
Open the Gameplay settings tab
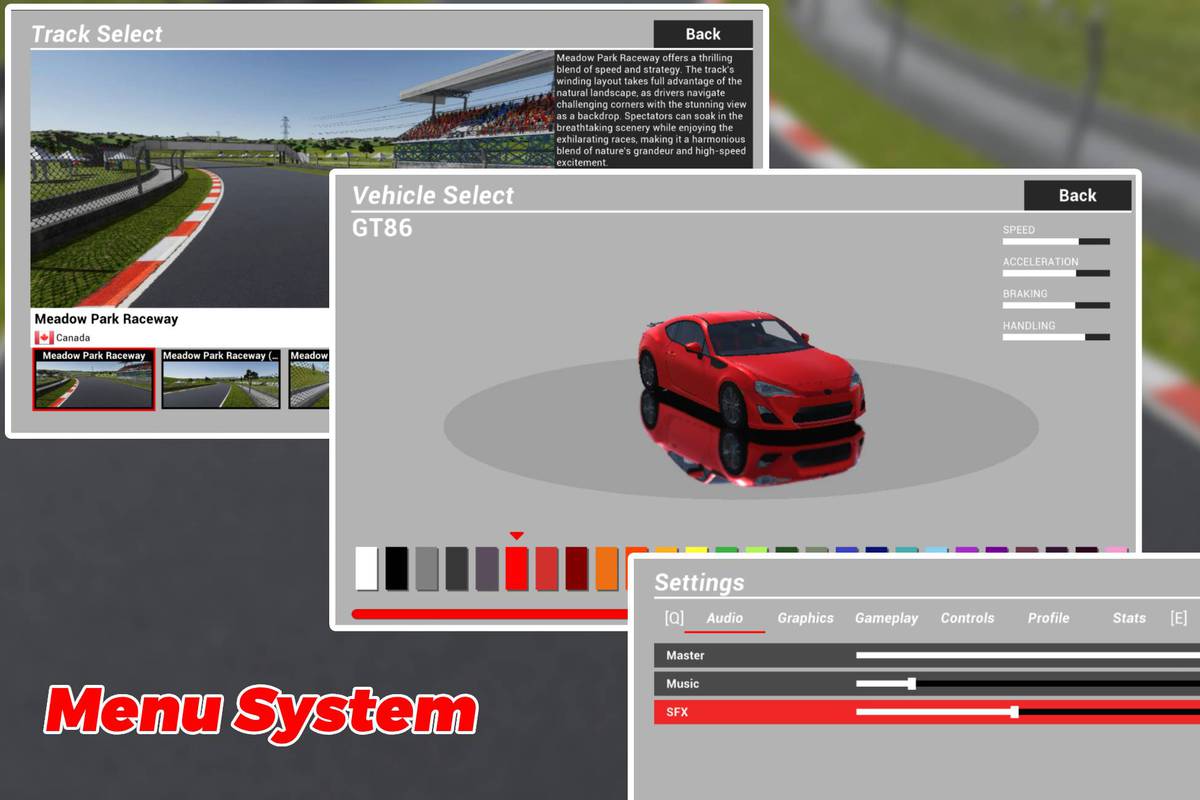pos(887,618)
